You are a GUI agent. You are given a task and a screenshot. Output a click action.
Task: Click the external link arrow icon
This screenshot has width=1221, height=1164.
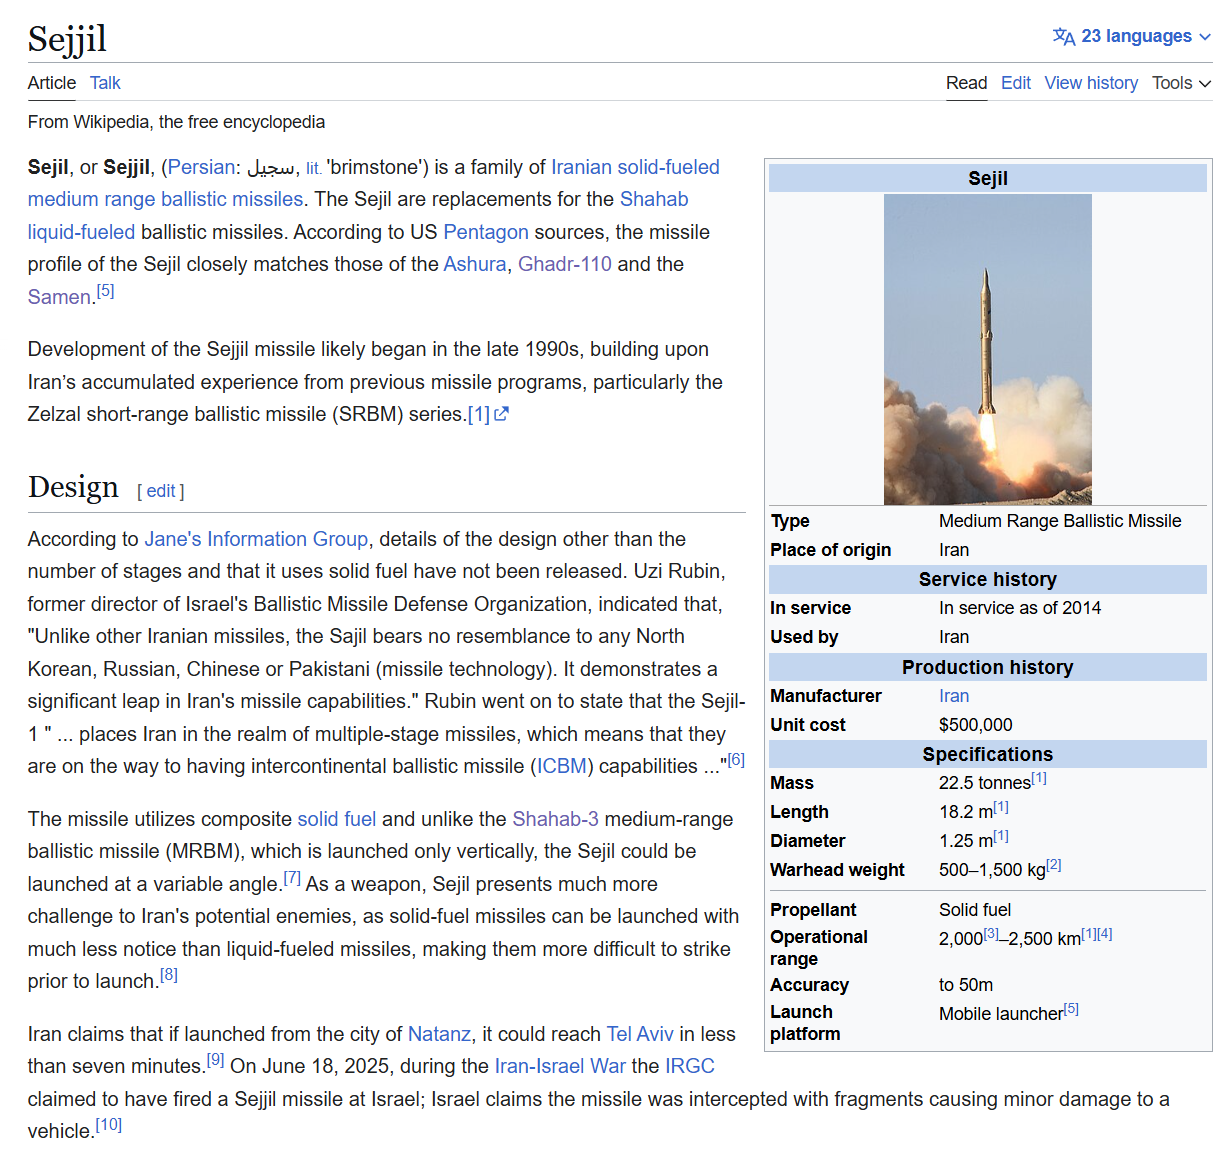[x=501, y=414]
